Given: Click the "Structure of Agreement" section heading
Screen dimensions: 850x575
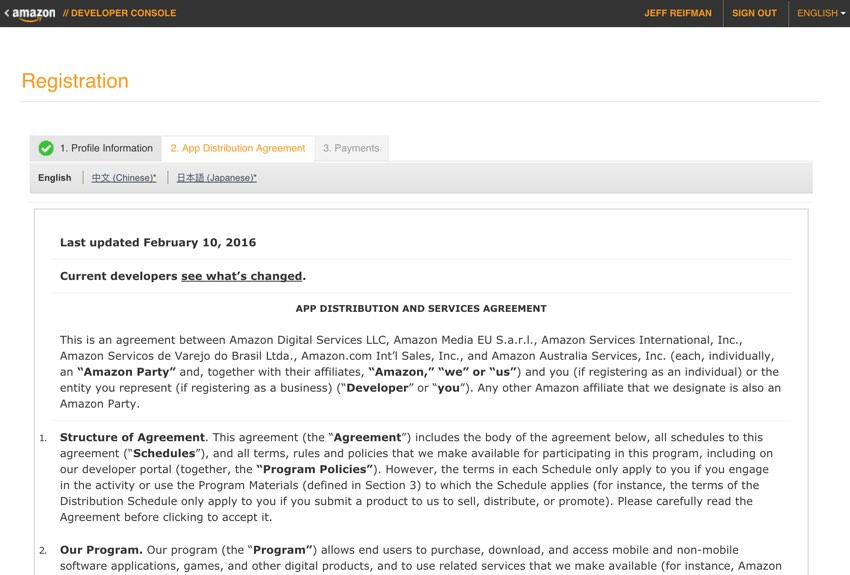Looking at the screenshot, I should click(x=132, y=437).
